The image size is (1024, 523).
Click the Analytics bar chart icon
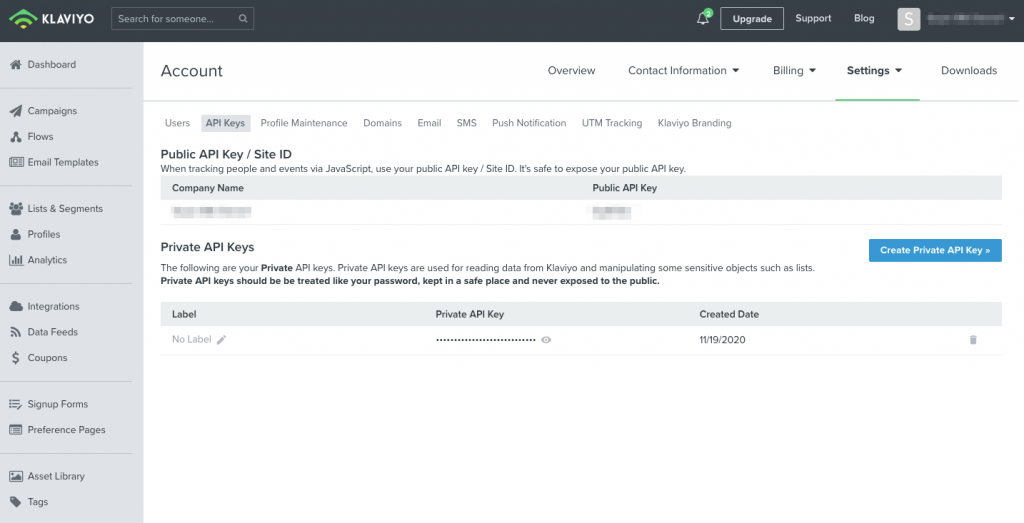point(16,260)
